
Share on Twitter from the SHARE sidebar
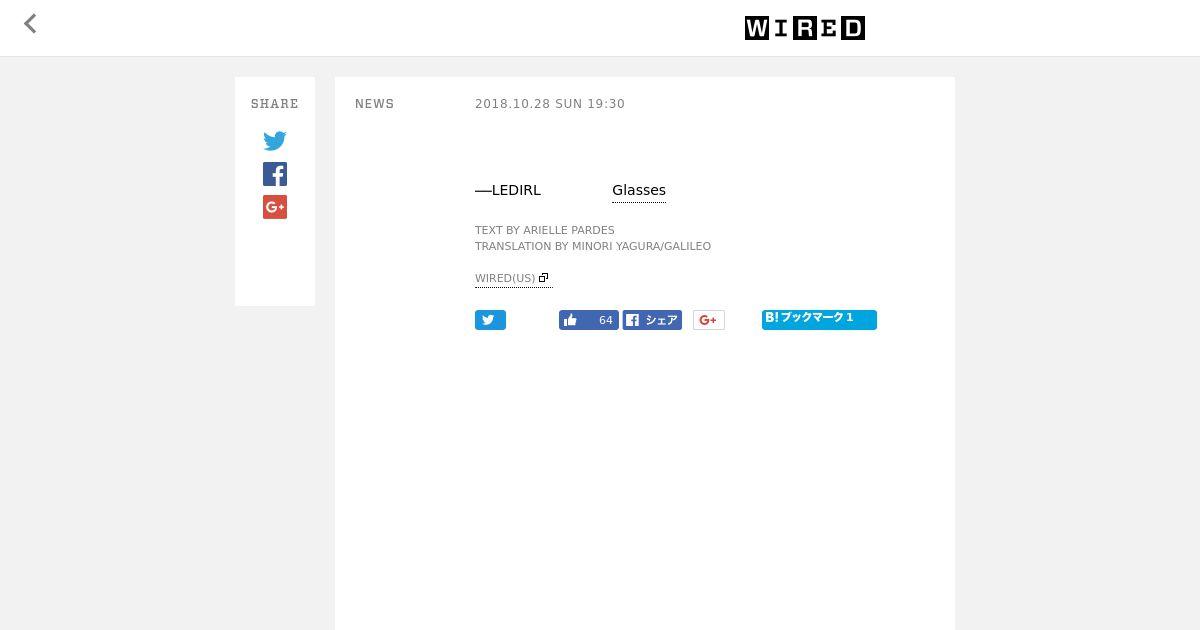275,141
